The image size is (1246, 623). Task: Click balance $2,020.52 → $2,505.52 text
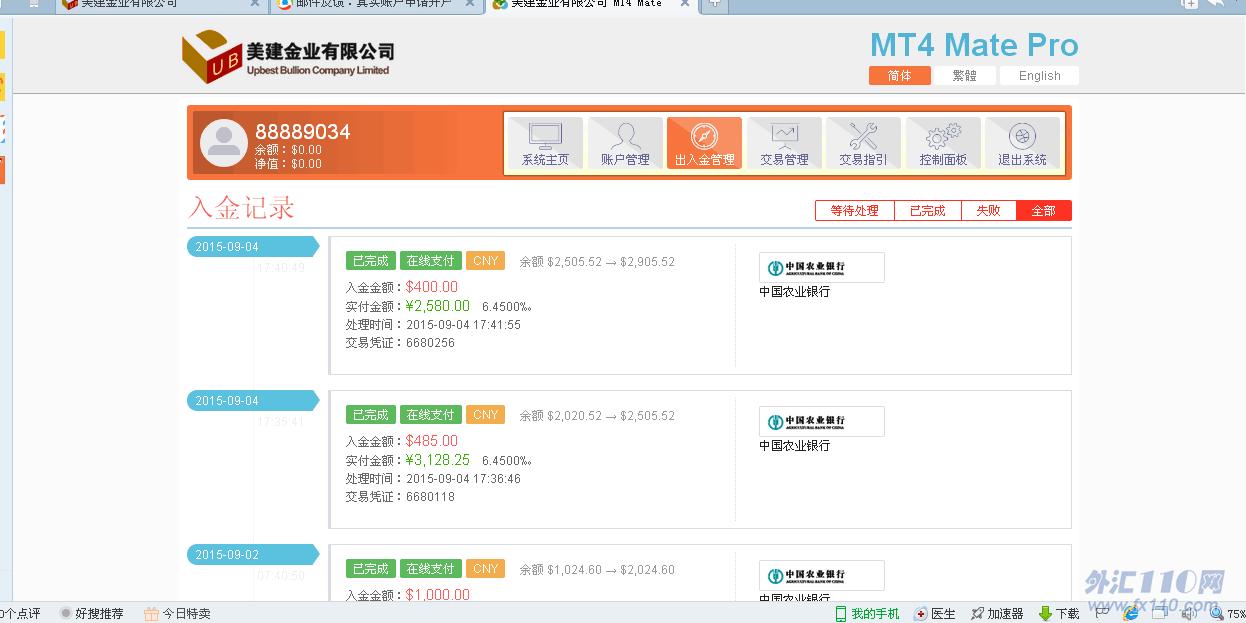click(x=597, y=416)
